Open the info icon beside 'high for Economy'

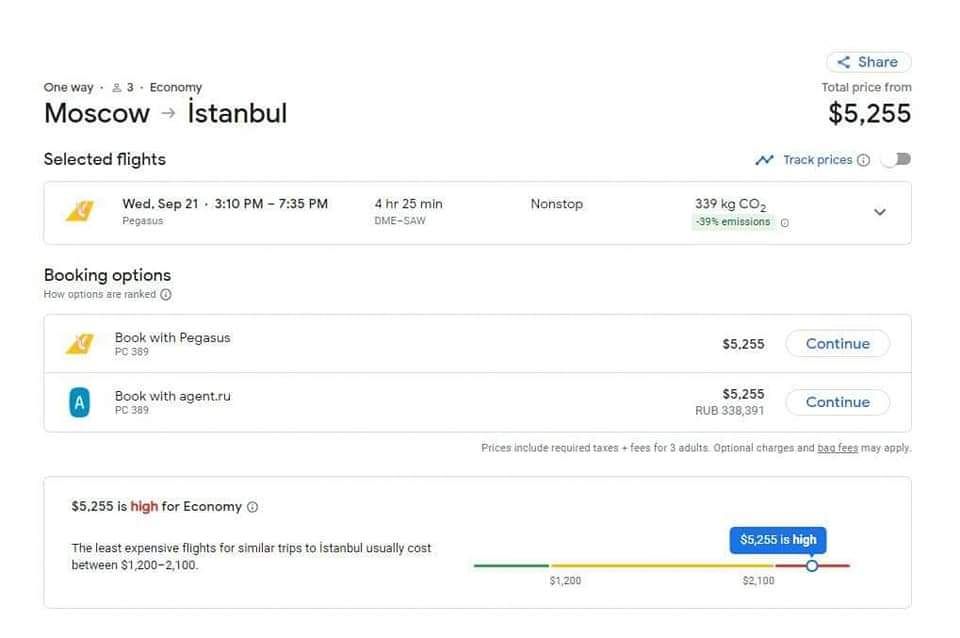[x=252, y=507]
